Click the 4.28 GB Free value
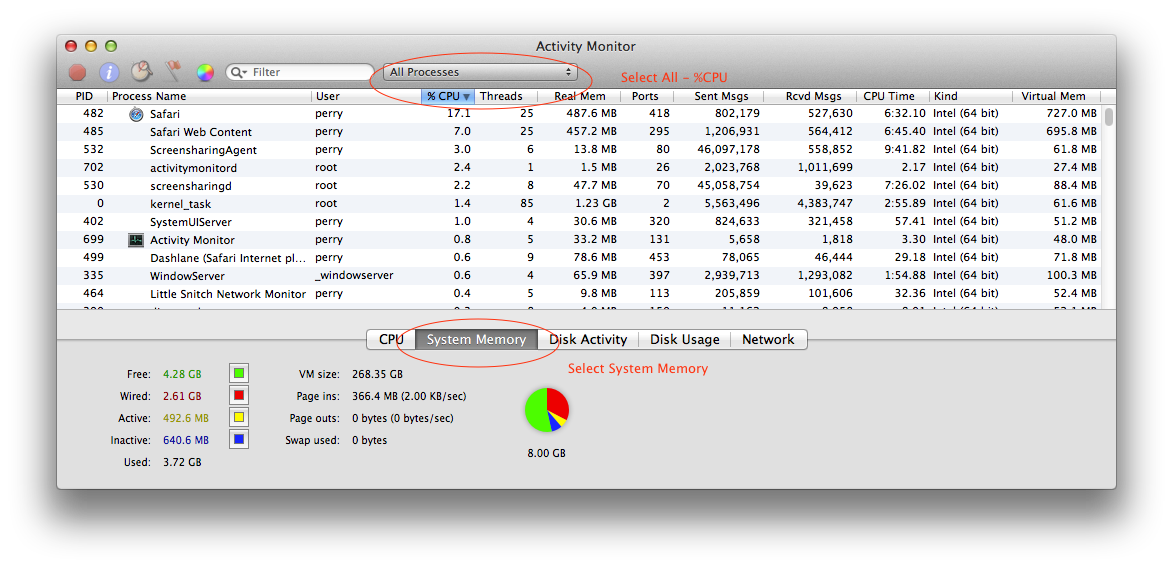 [182, 373]
